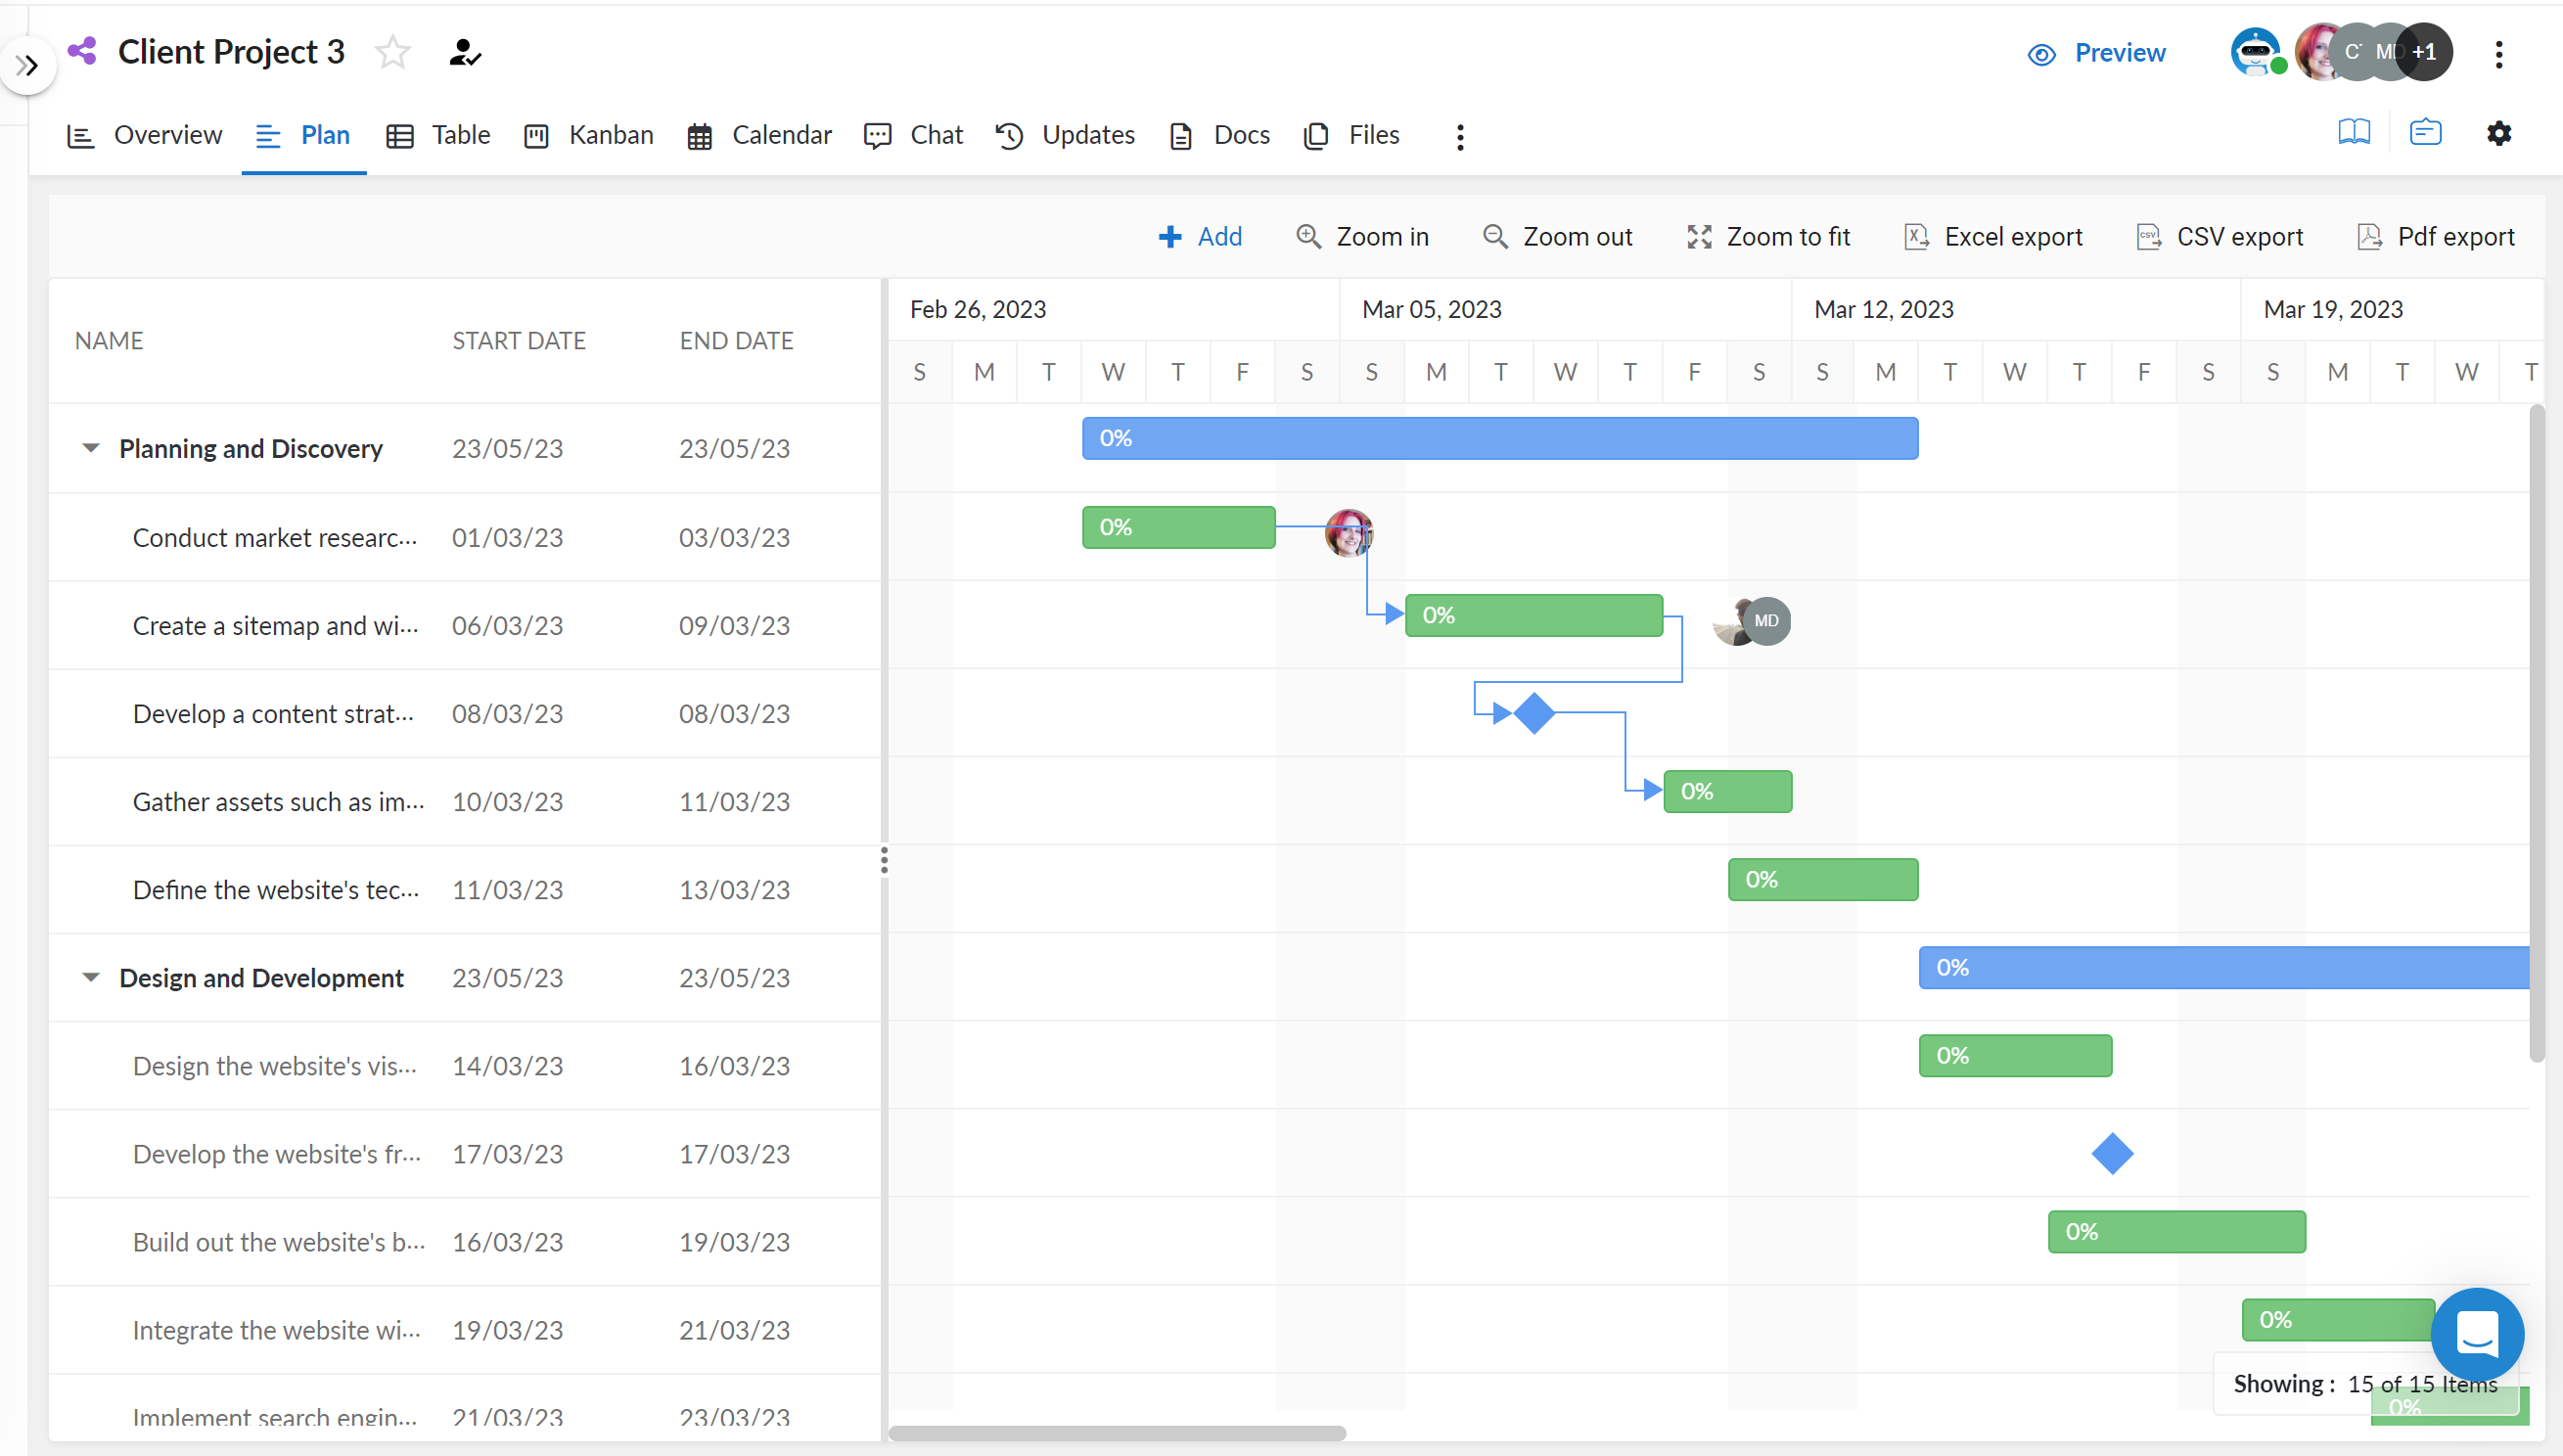
Task: Show more tabs via vertical dots
Action: coord(1460,137)
